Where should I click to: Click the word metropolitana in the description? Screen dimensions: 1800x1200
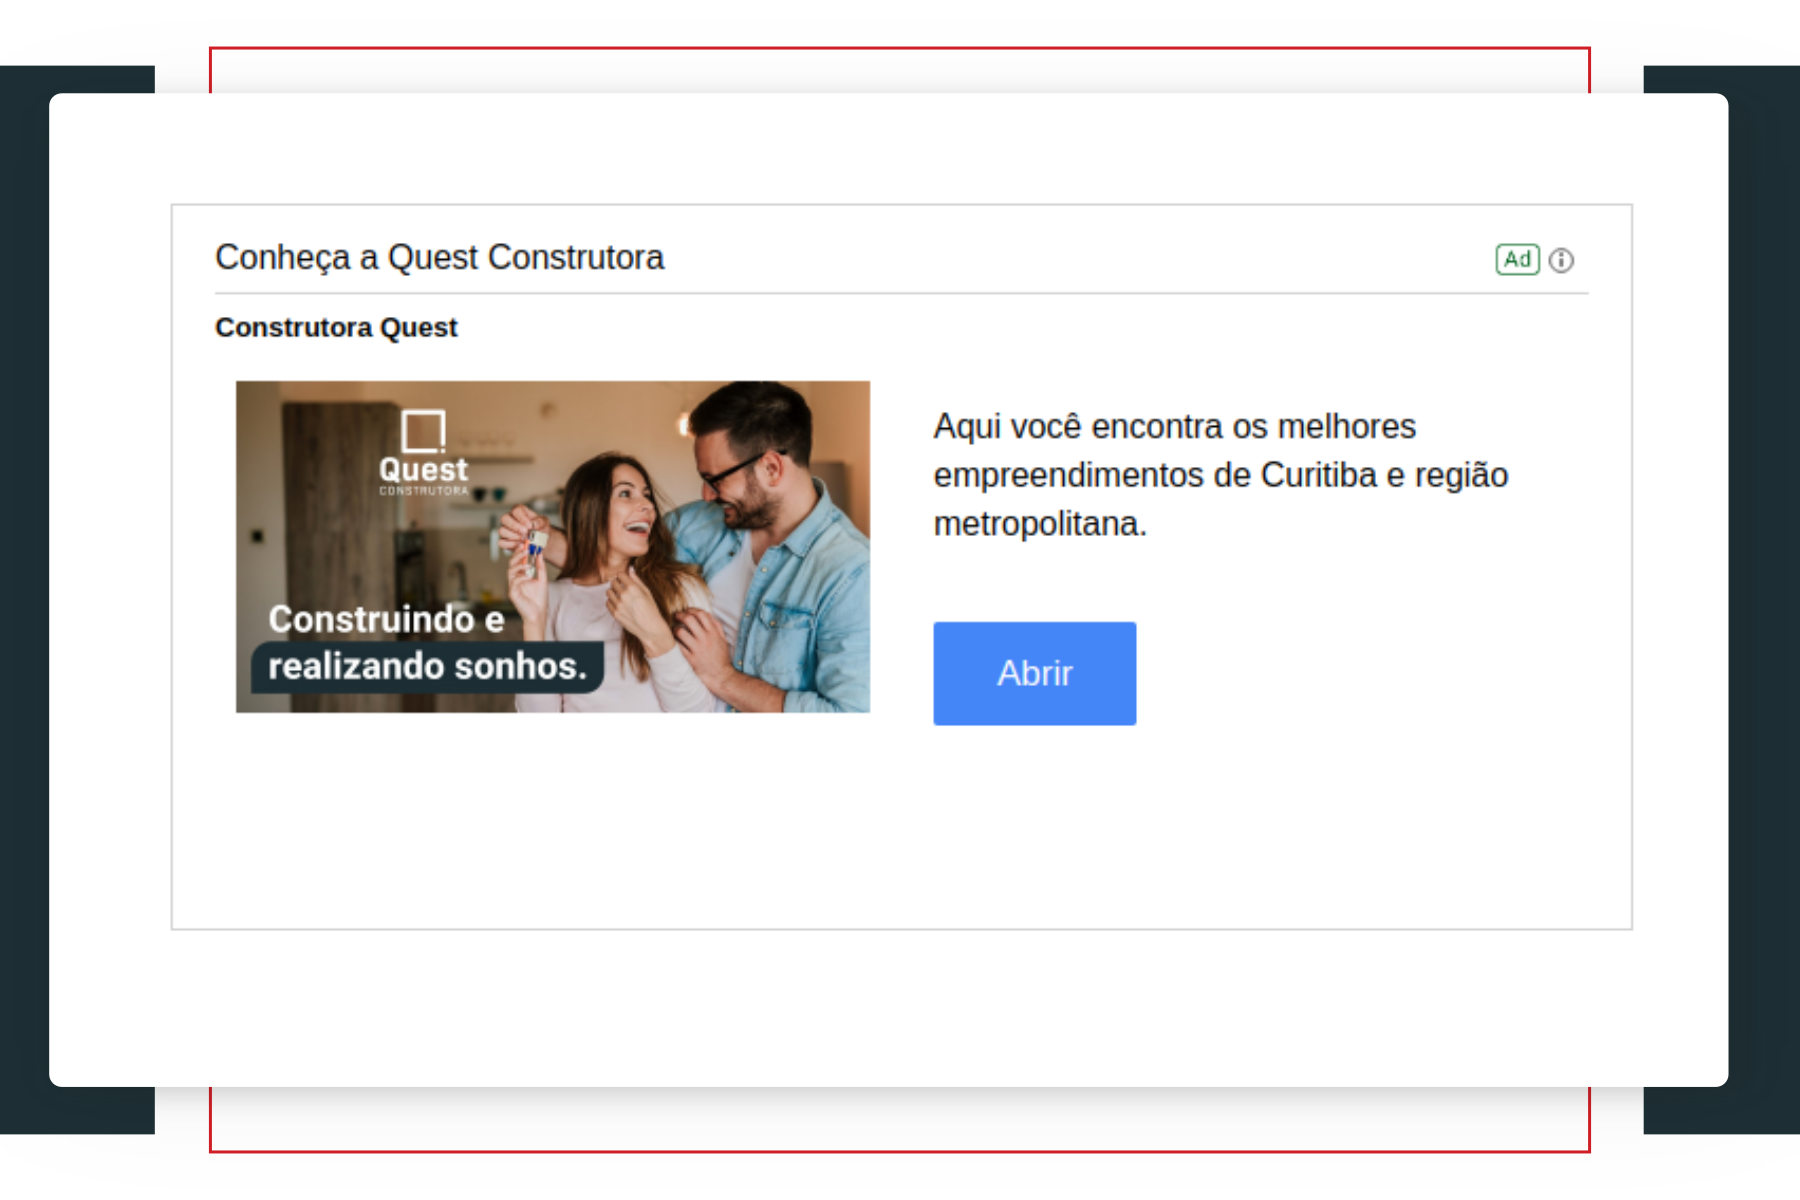click(x=1040, y=524)
